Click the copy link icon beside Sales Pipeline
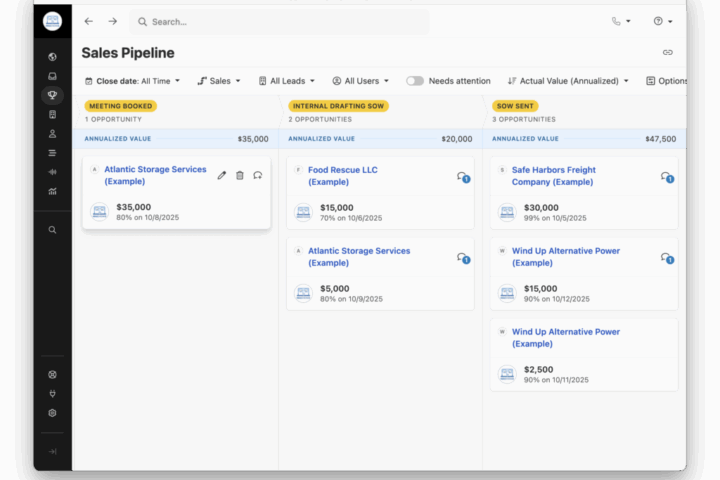Image resolution: width=720 pixels, height=480 pixels. click(667, 52)
